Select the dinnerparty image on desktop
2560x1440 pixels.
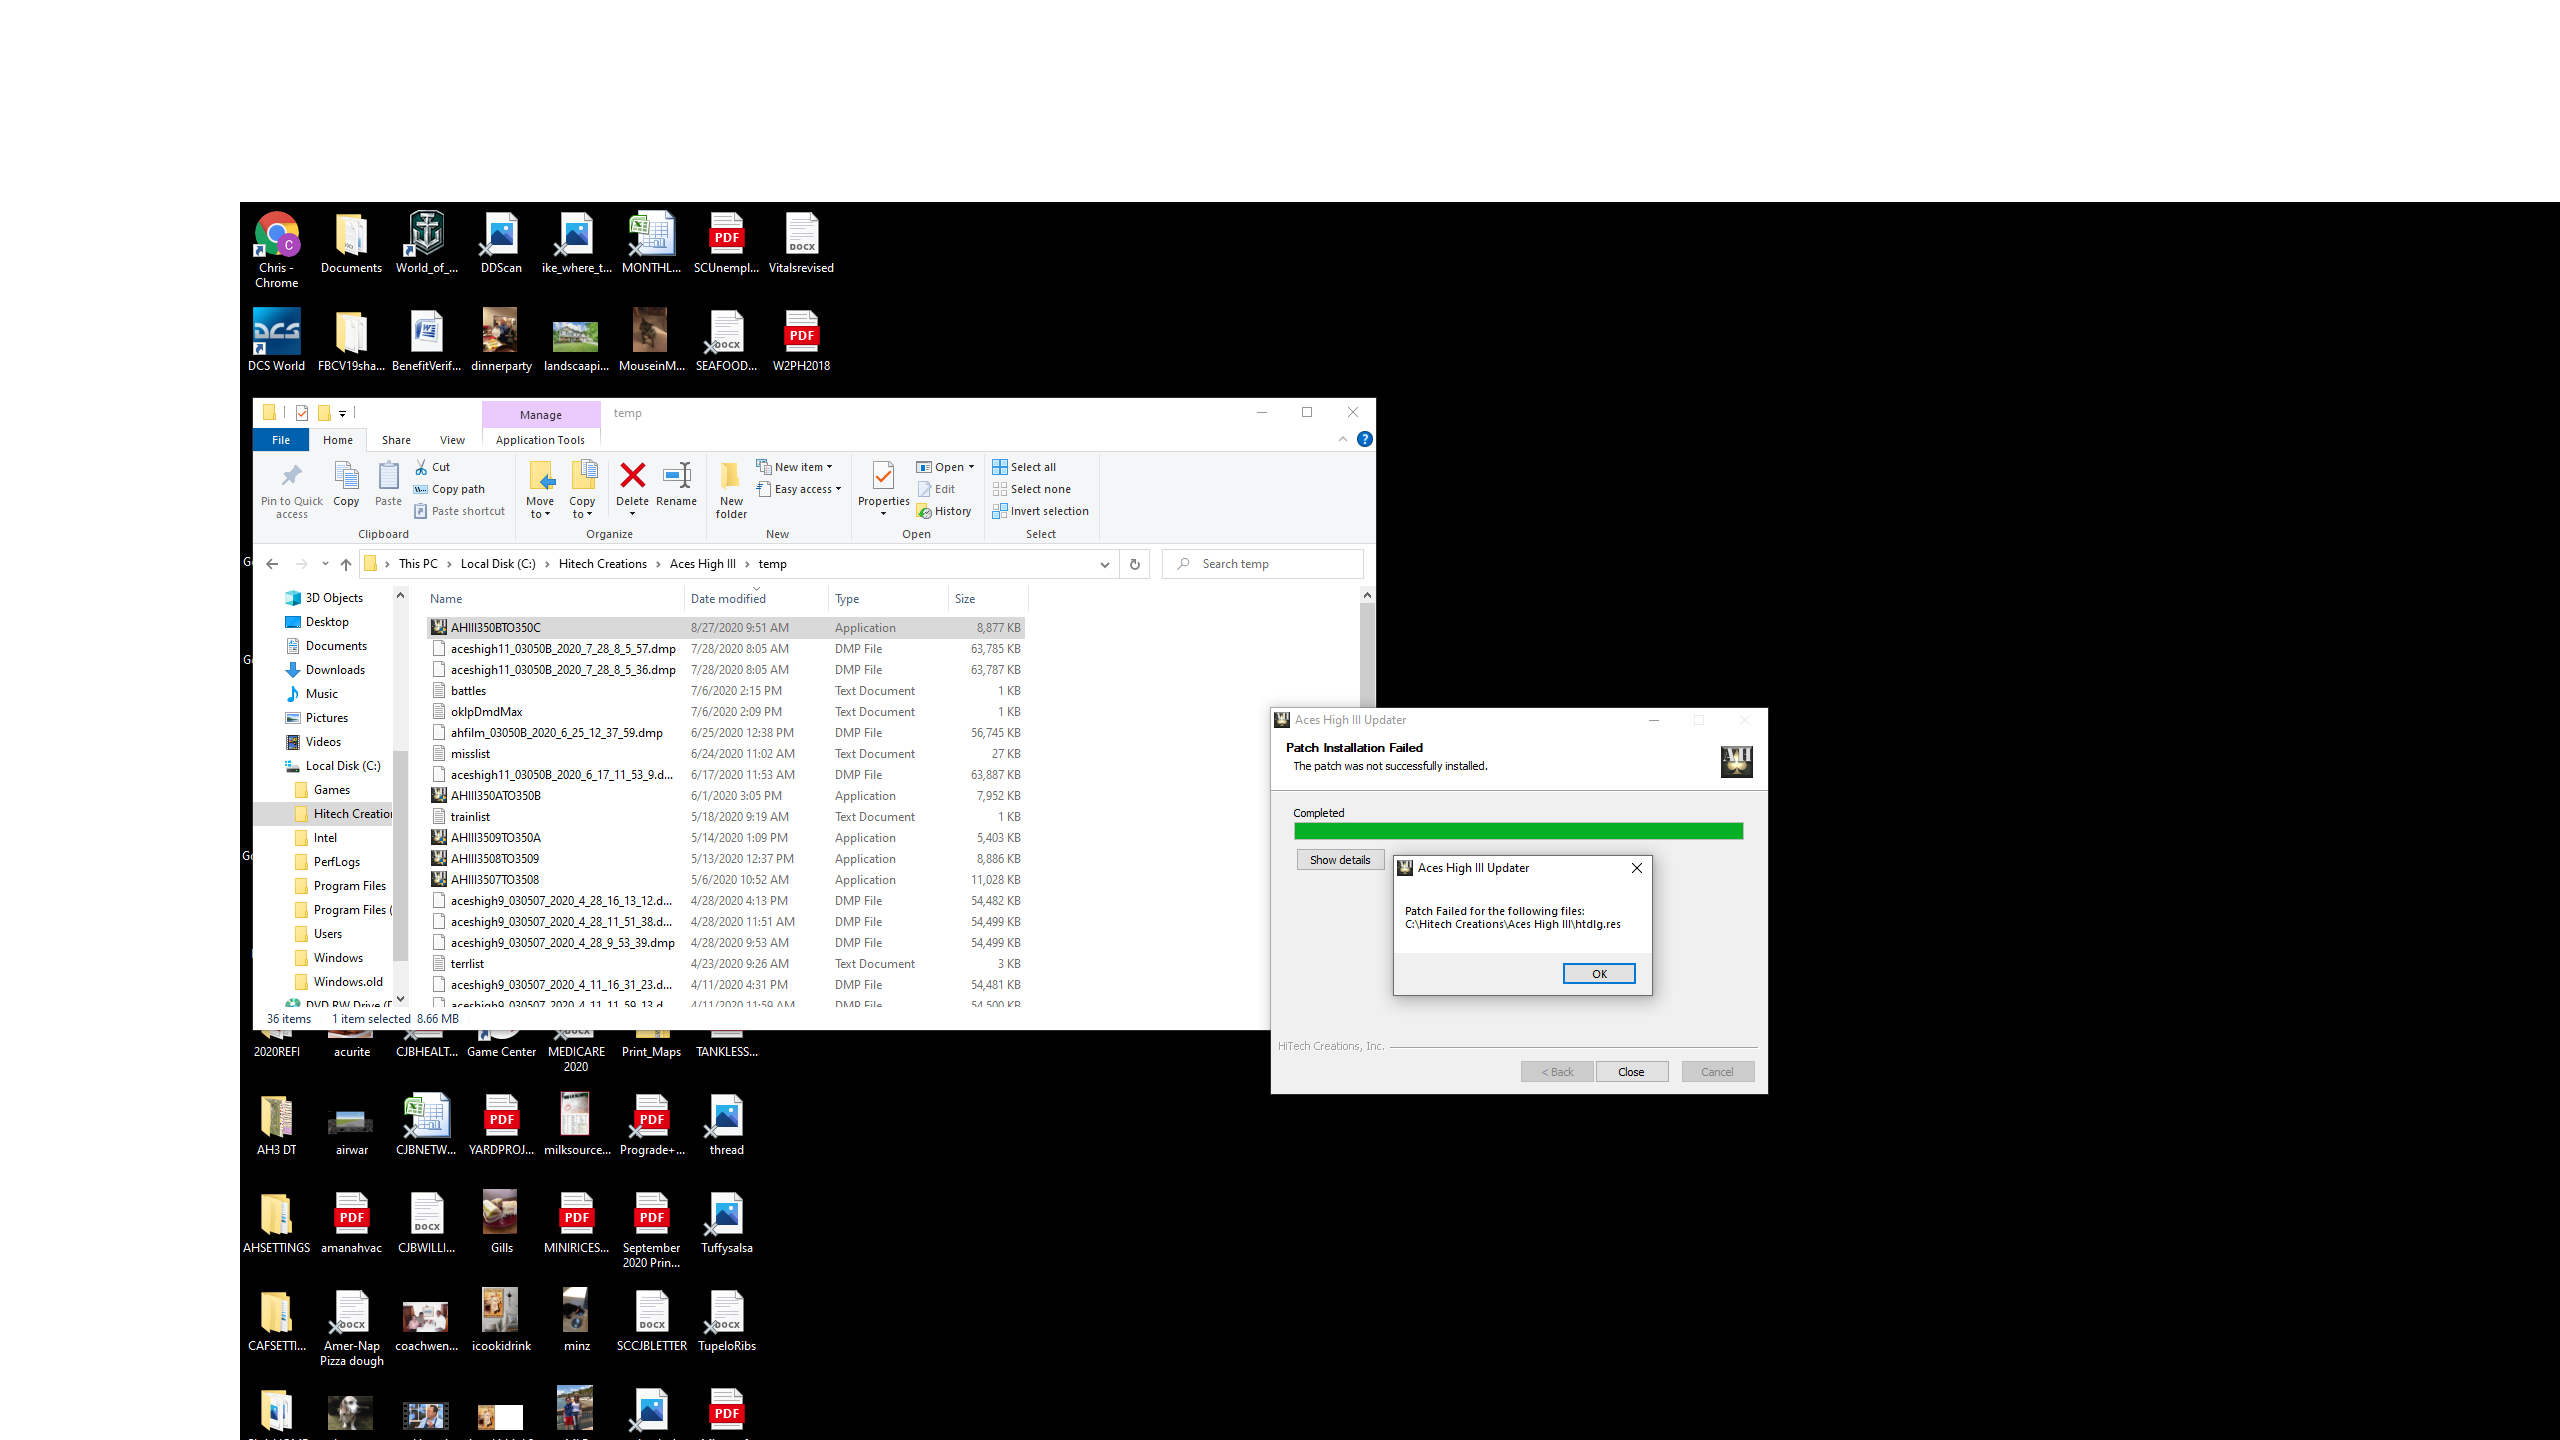pos(501,340)
